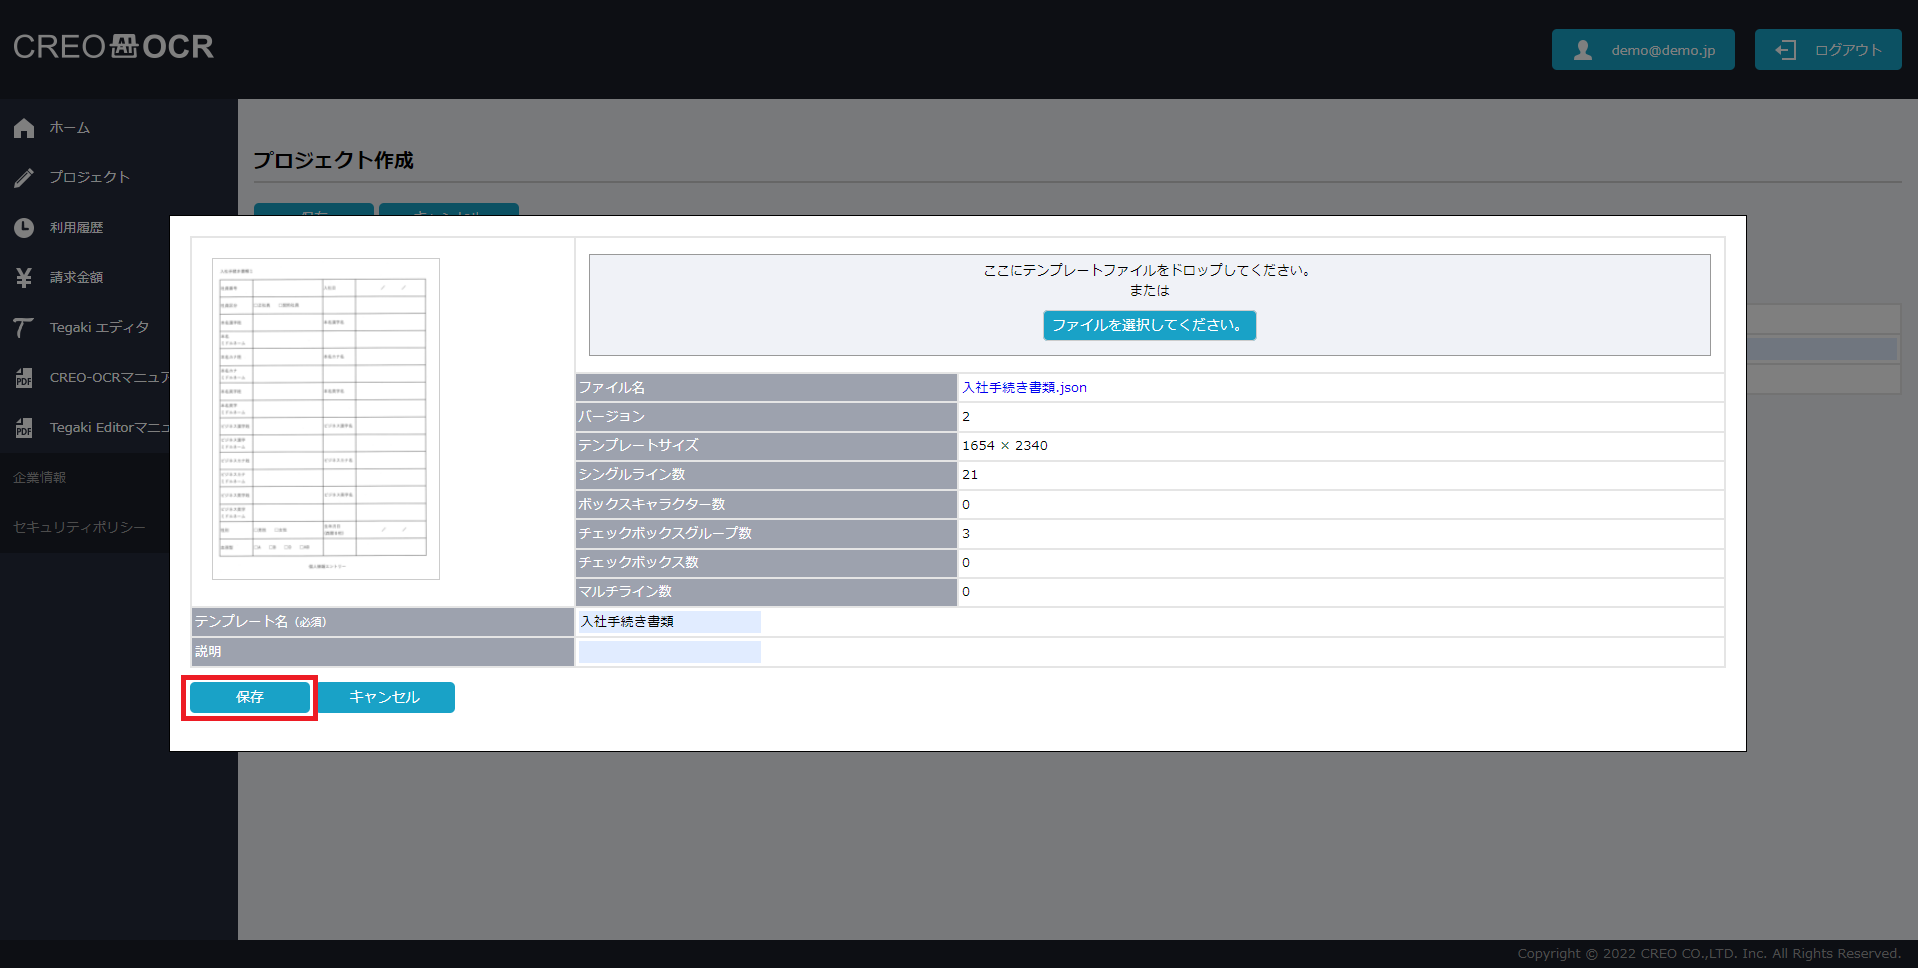Open 企業情報 in the sidebar

[40, 478]
